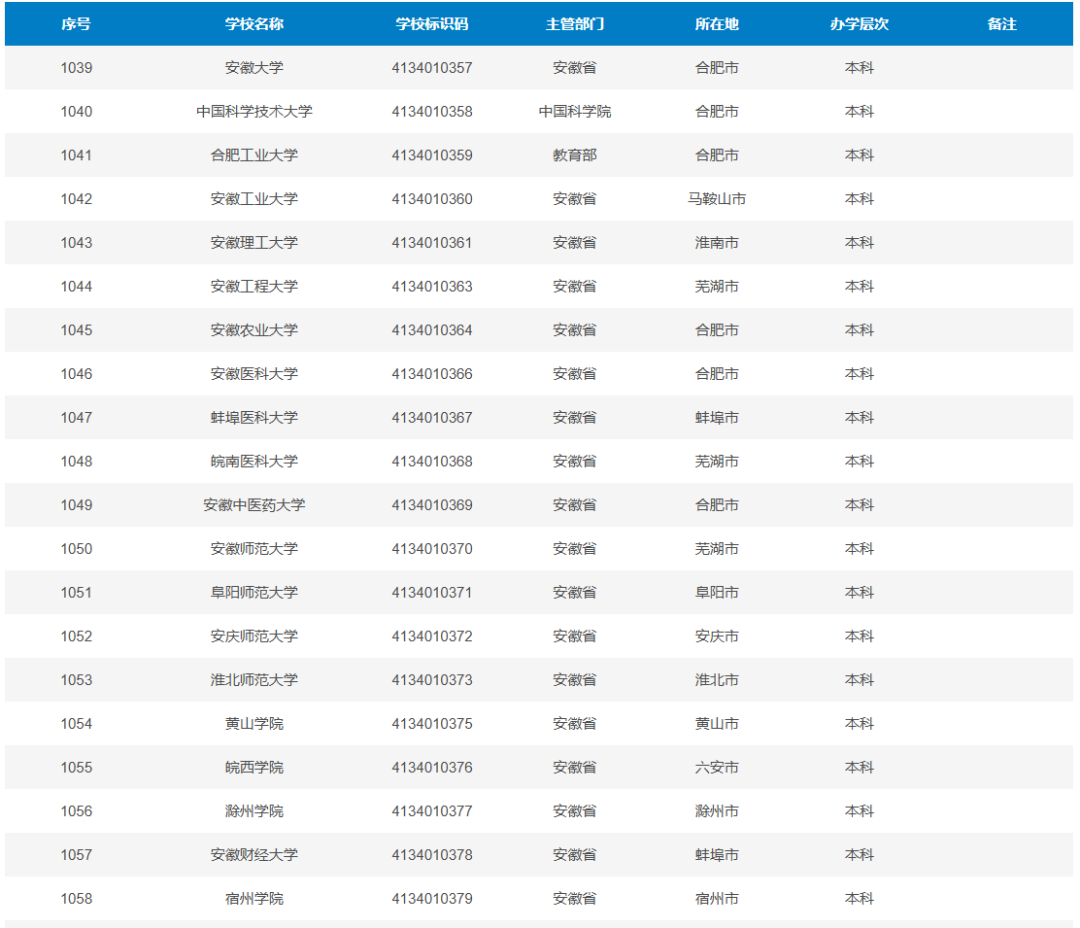
Task: Click the code 4134010378
Action: tap(432, 855)
